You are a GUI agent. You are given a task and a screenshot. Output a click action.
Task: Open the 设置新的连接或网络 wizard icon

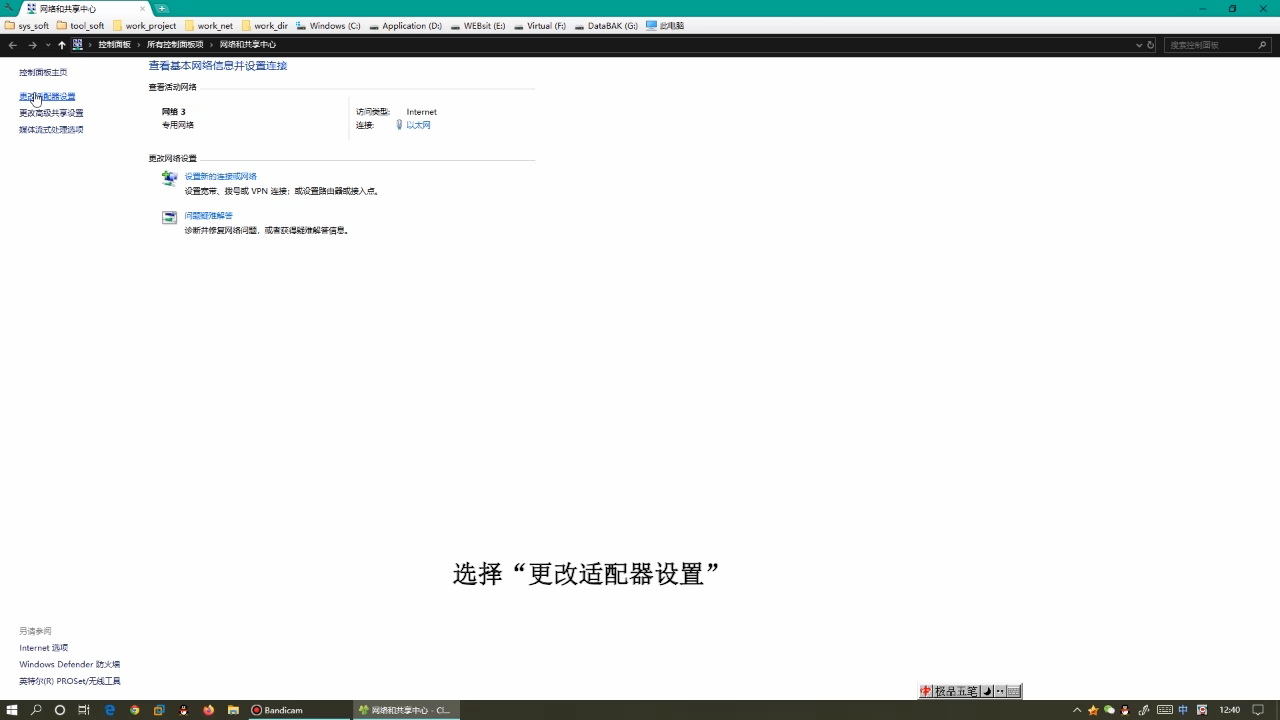click(169, 178)
